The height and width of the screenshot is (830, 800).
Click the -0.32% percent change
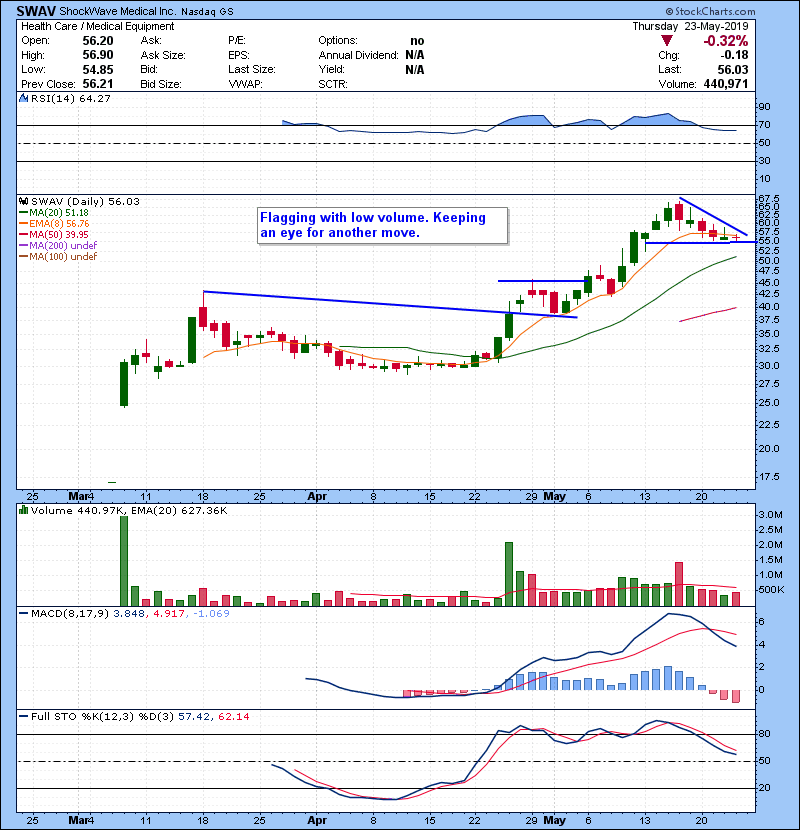pyautogui.click(x=726, y=41)
